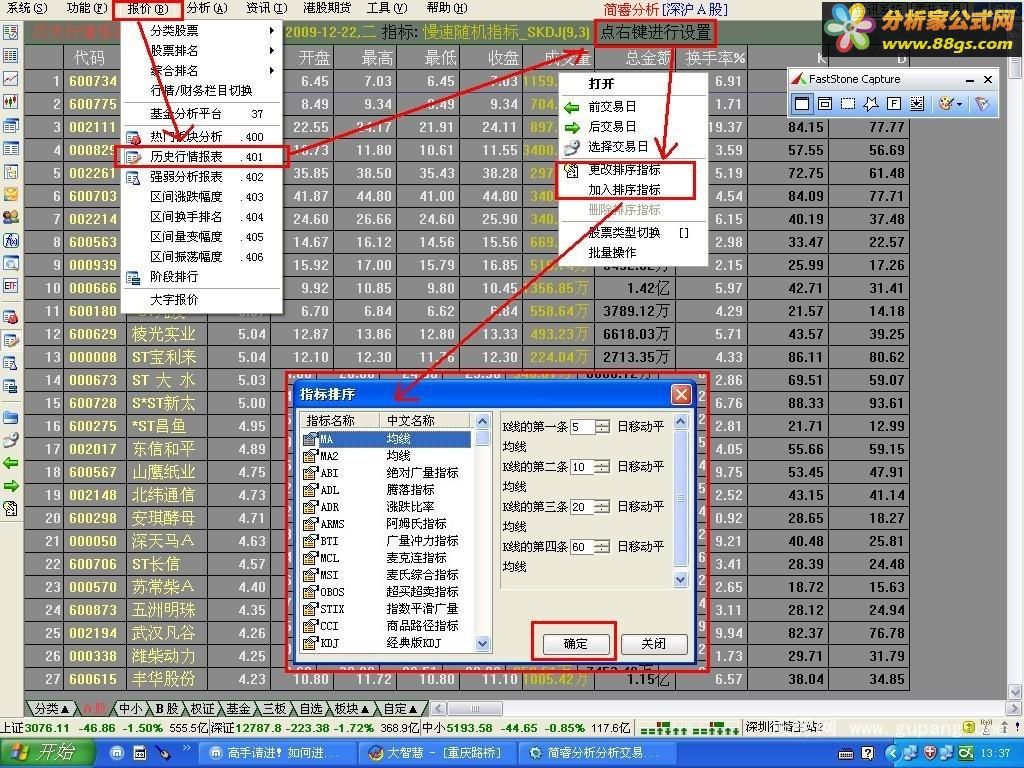Click the parameter panel scroll down arrow
This screenshot has width=1024, height=768.
680,579
